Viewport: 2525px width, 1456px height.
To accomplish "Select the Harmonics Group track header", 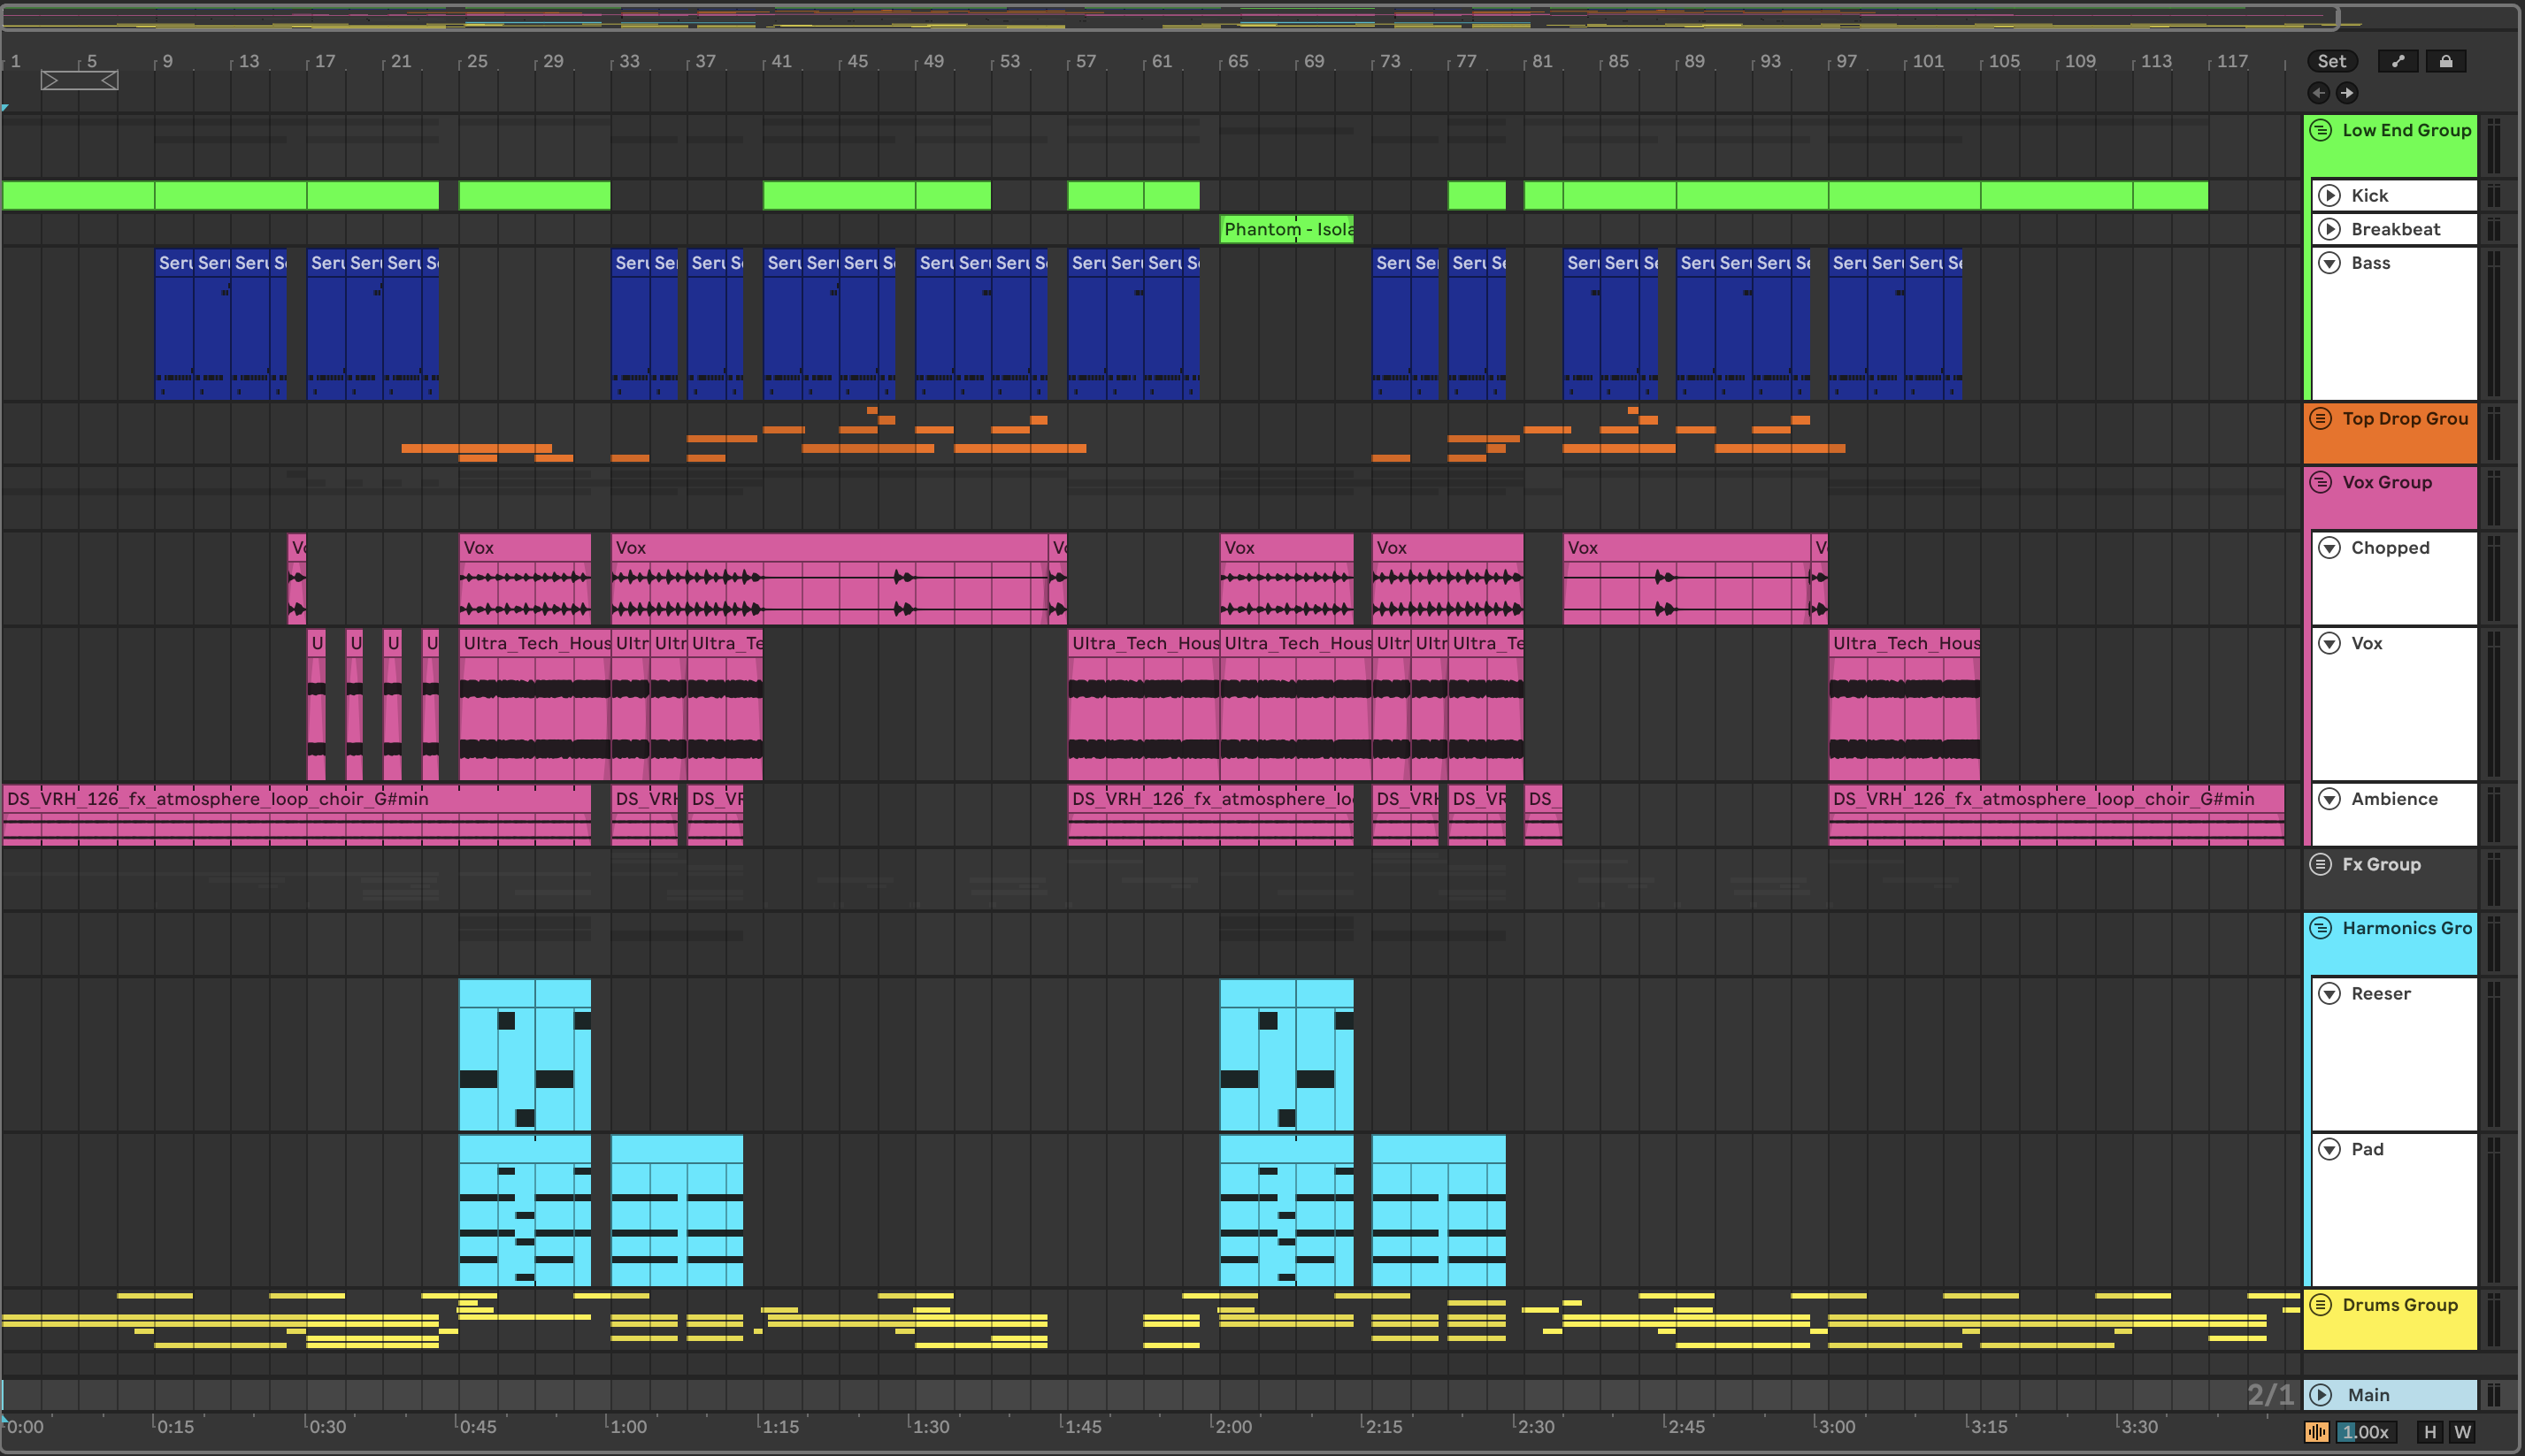I will point(2406,928).
